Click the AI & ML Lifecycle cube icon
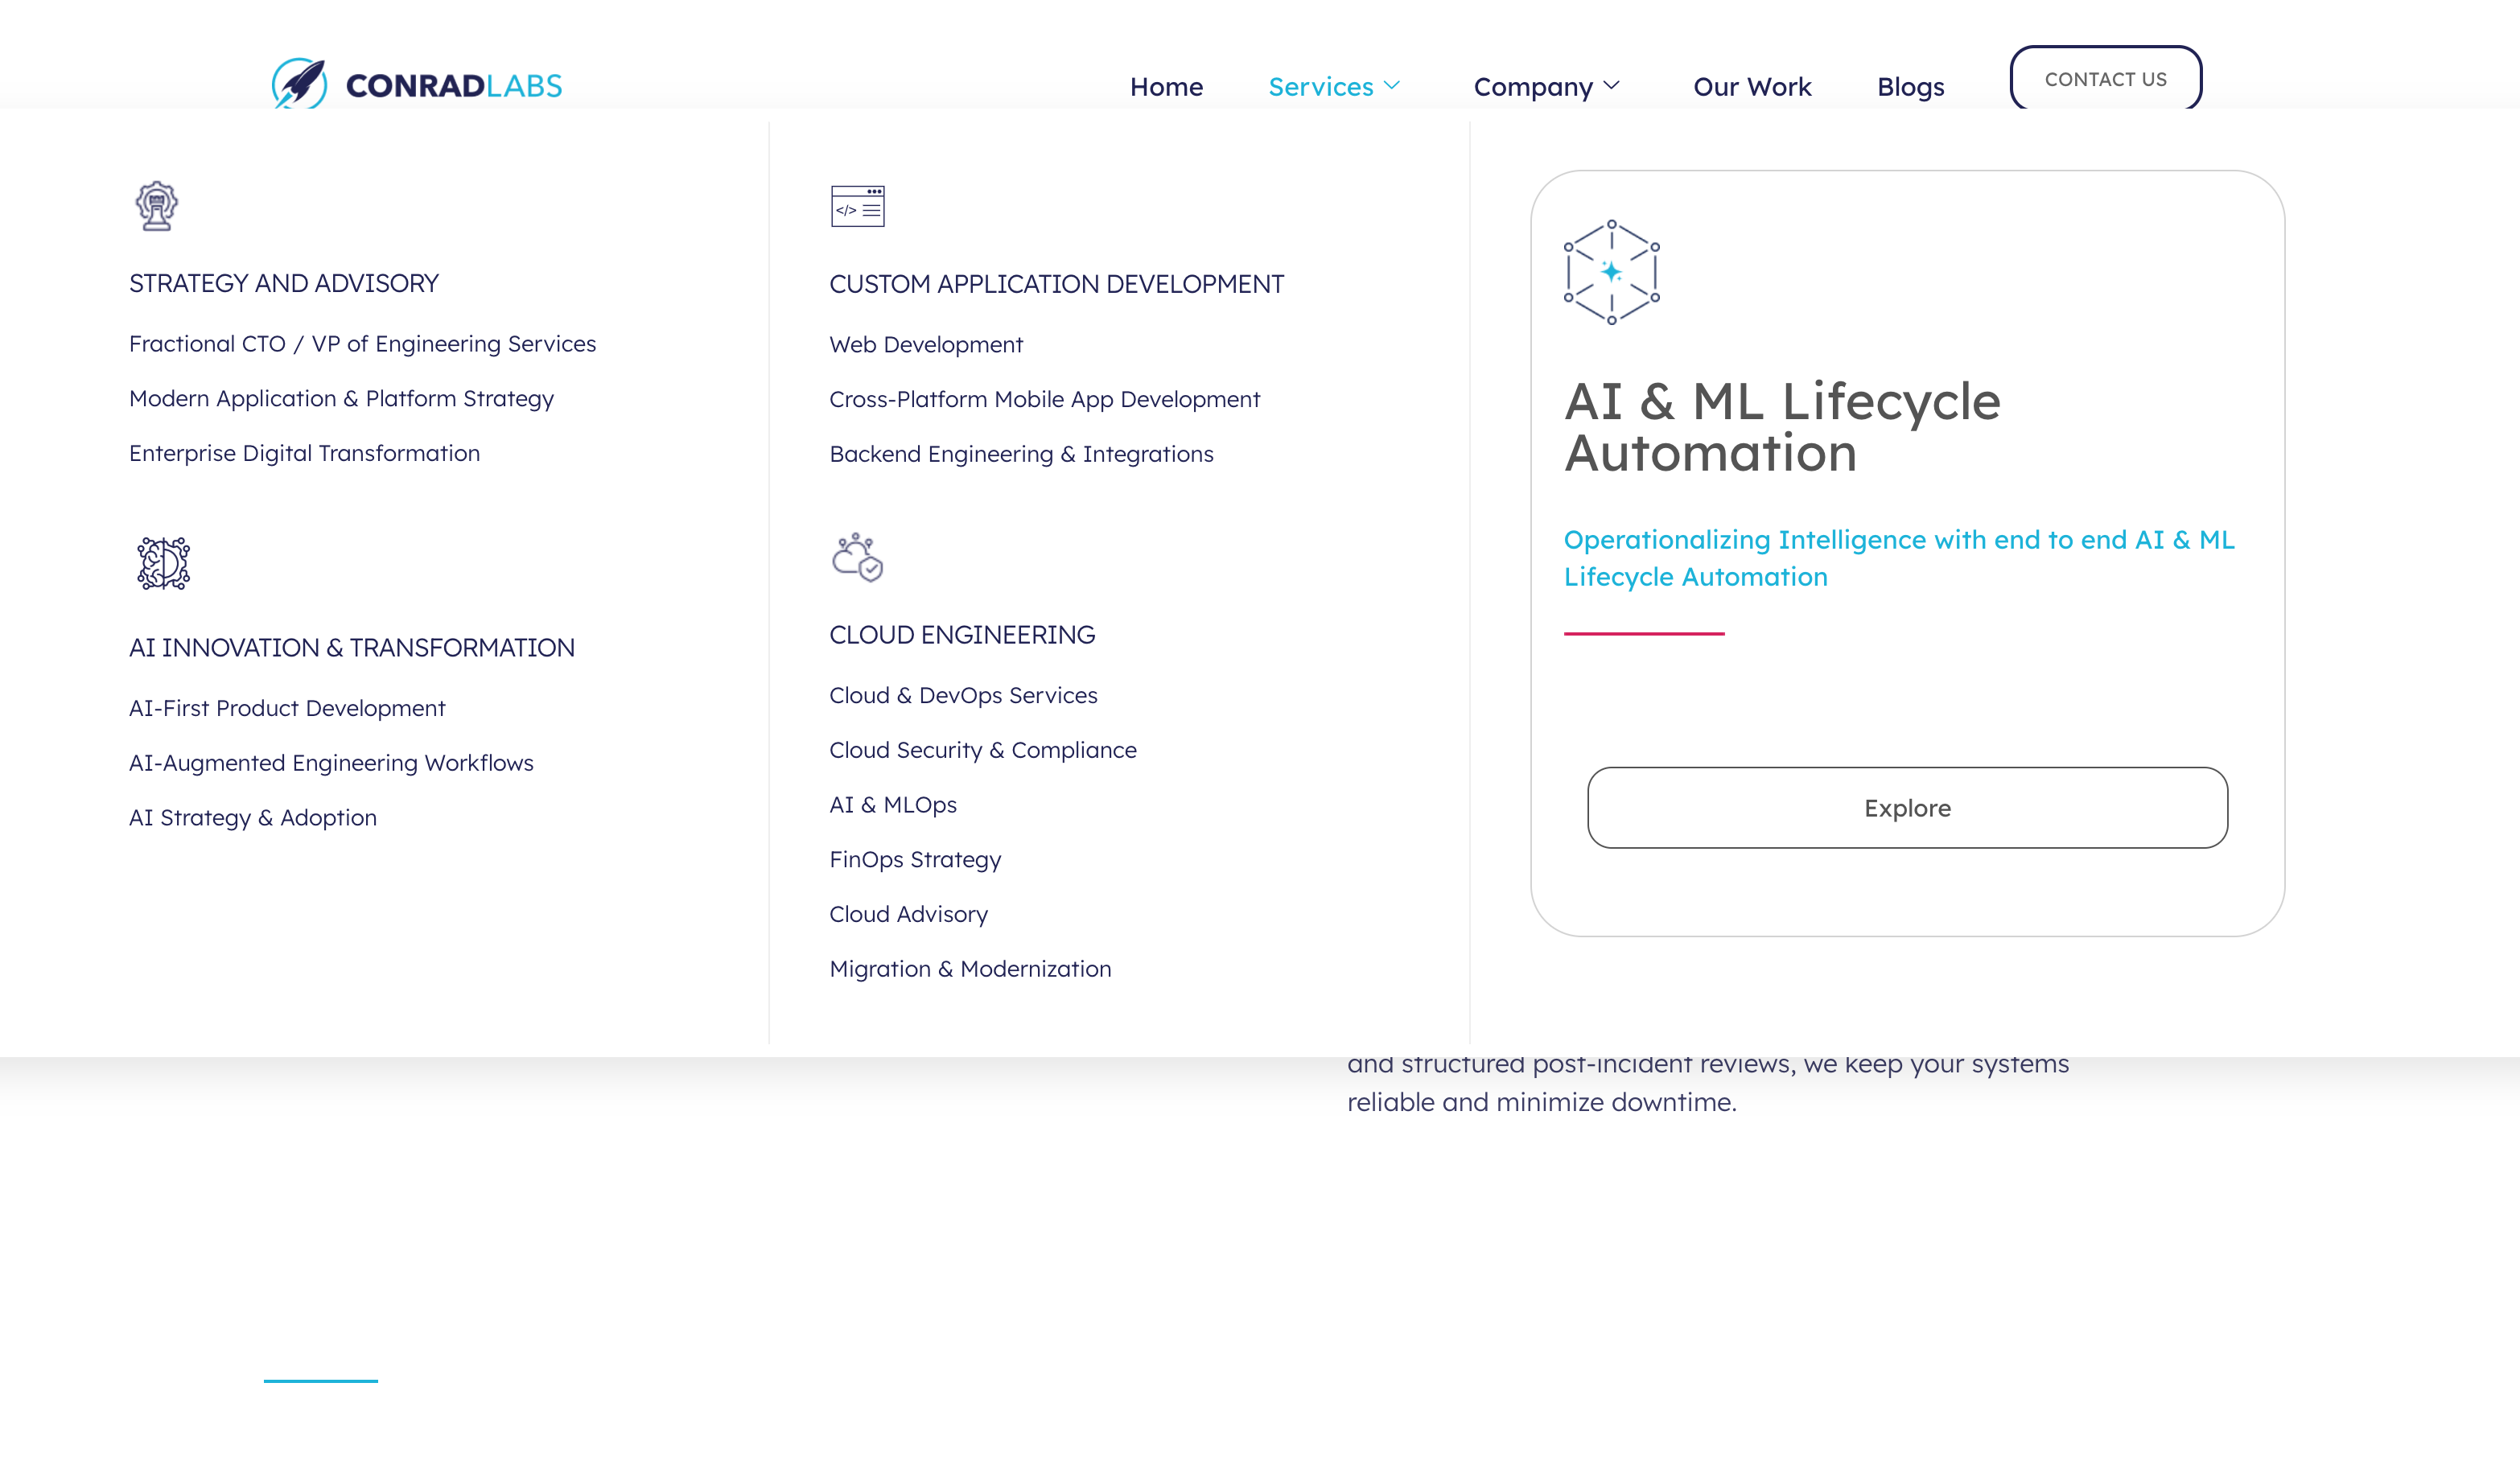Viewport: 2520px width, 1461px height. coord(1611,272)
